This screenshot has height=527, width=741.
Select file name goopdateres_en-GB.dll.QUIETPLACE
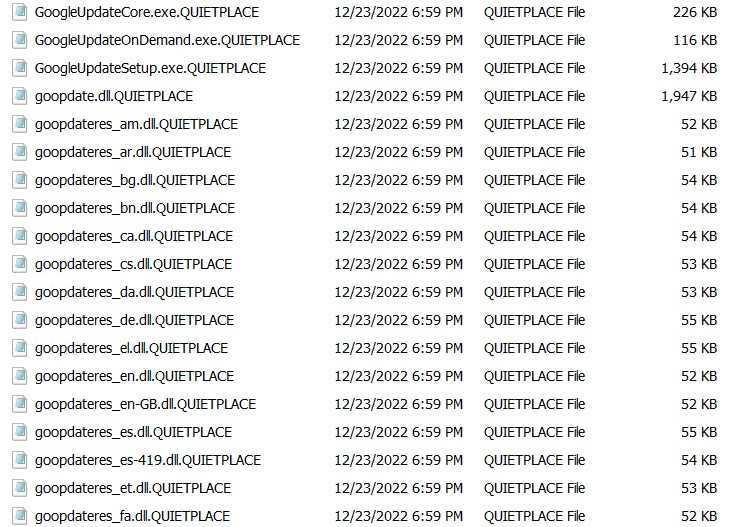coord(145,404)
